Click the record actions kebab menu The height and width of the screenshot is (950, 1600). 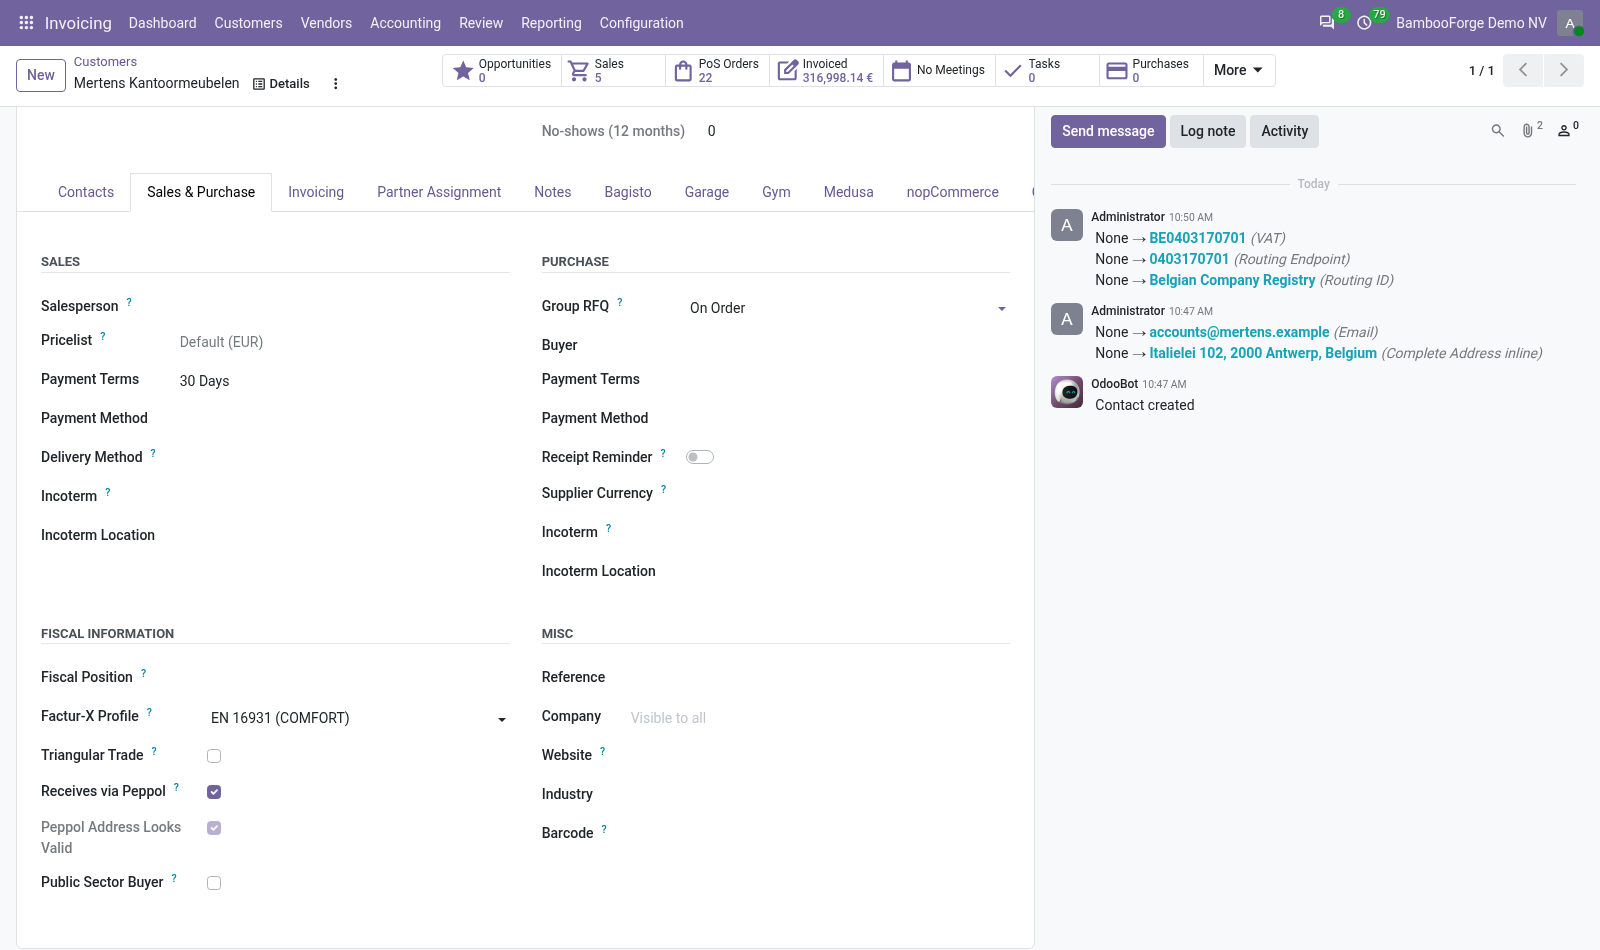(x=336, y=84)
